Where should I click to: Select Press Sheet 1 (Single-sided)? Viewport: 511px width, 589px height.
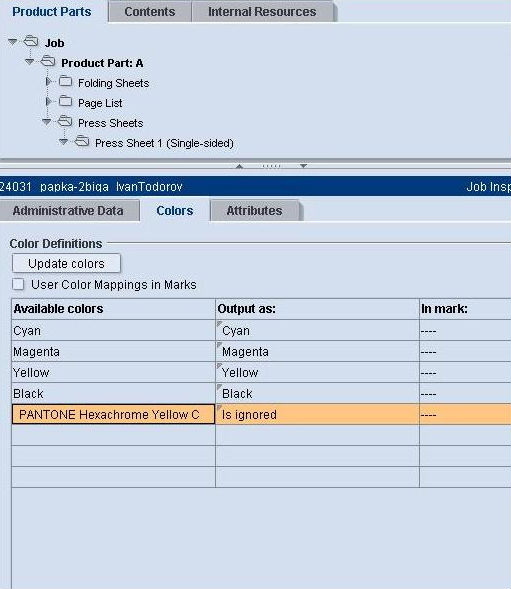point(164,143)
